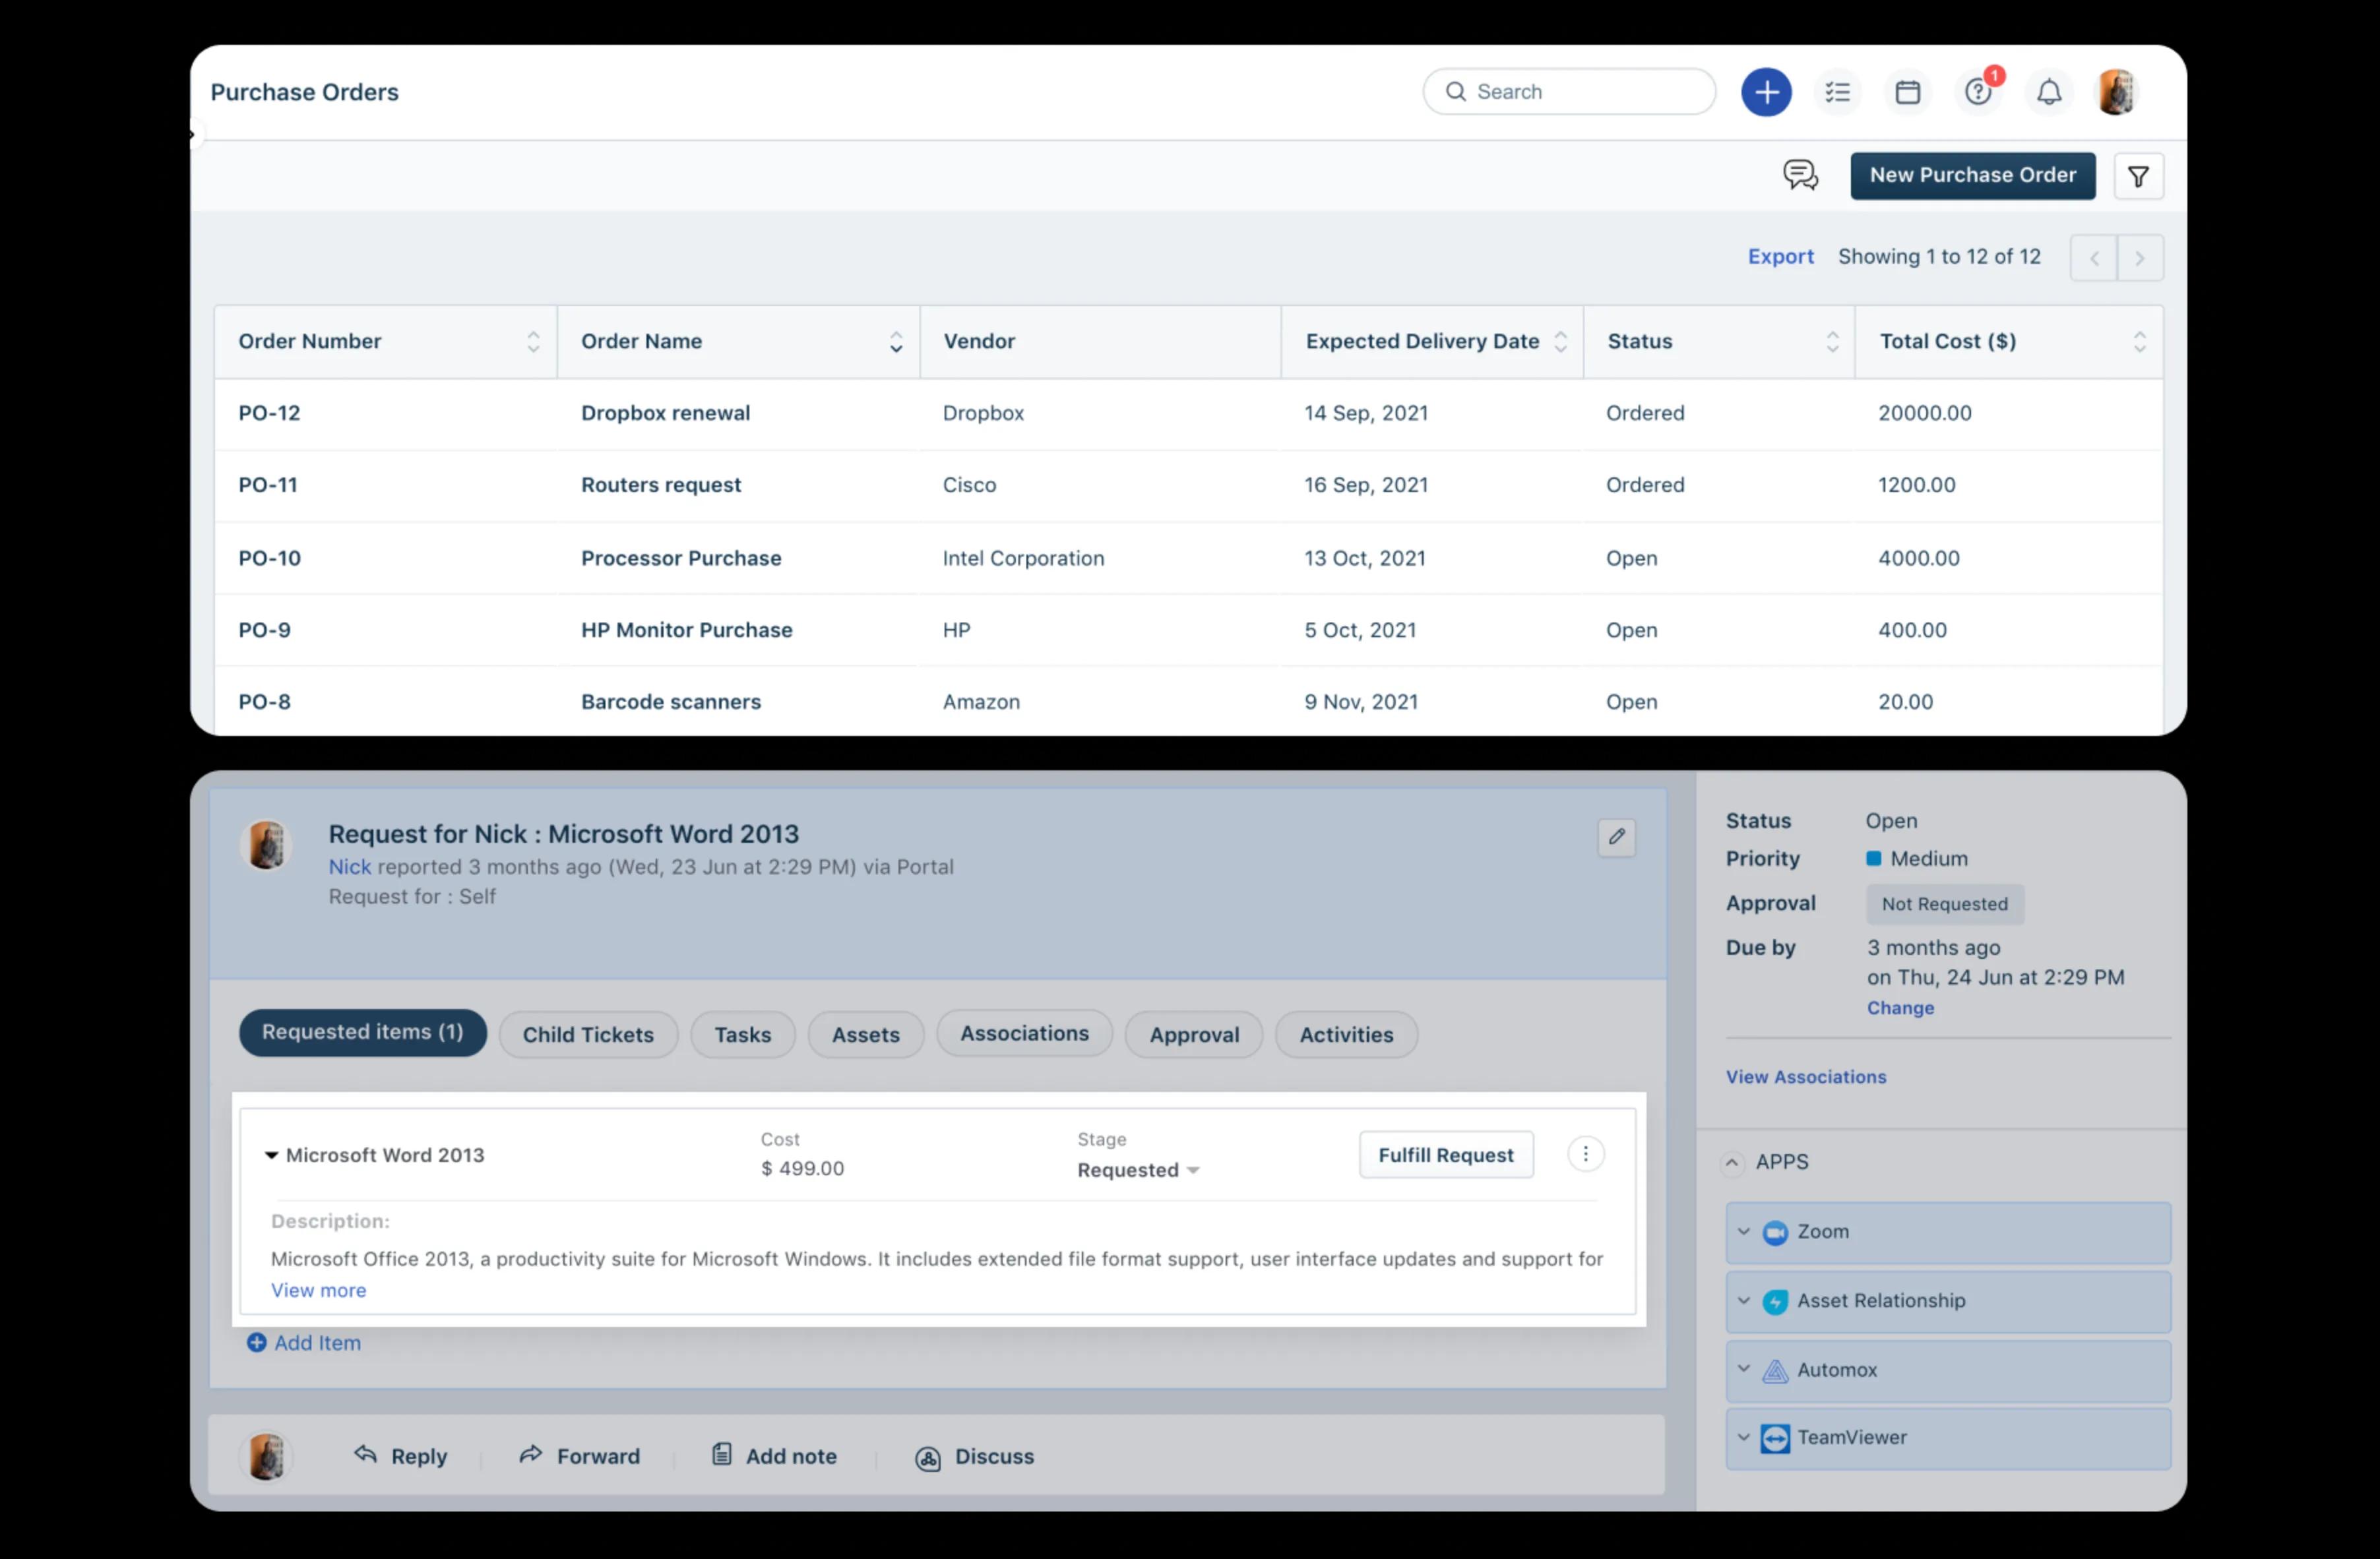Switch to the Activities tab
Image resolution: width=2380 pixels, height=1559 pixels.
tap(1346, 1034)
